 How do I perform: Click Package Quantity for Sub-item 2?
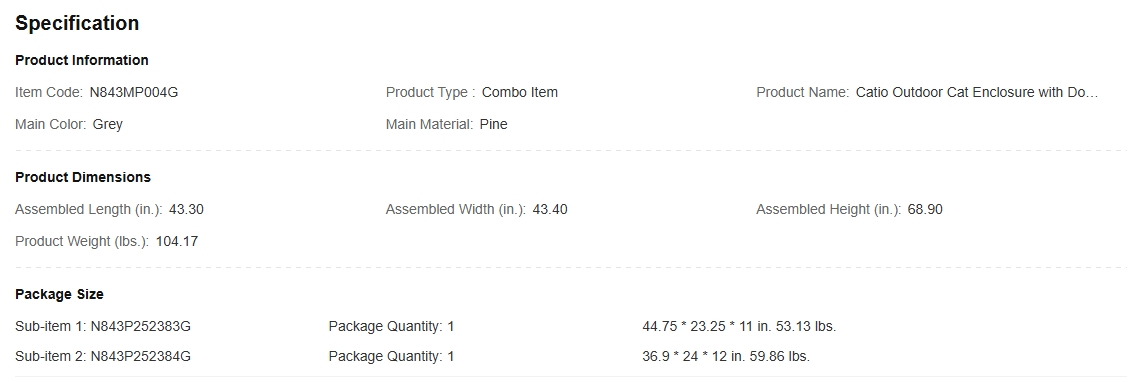coord(391,356)
